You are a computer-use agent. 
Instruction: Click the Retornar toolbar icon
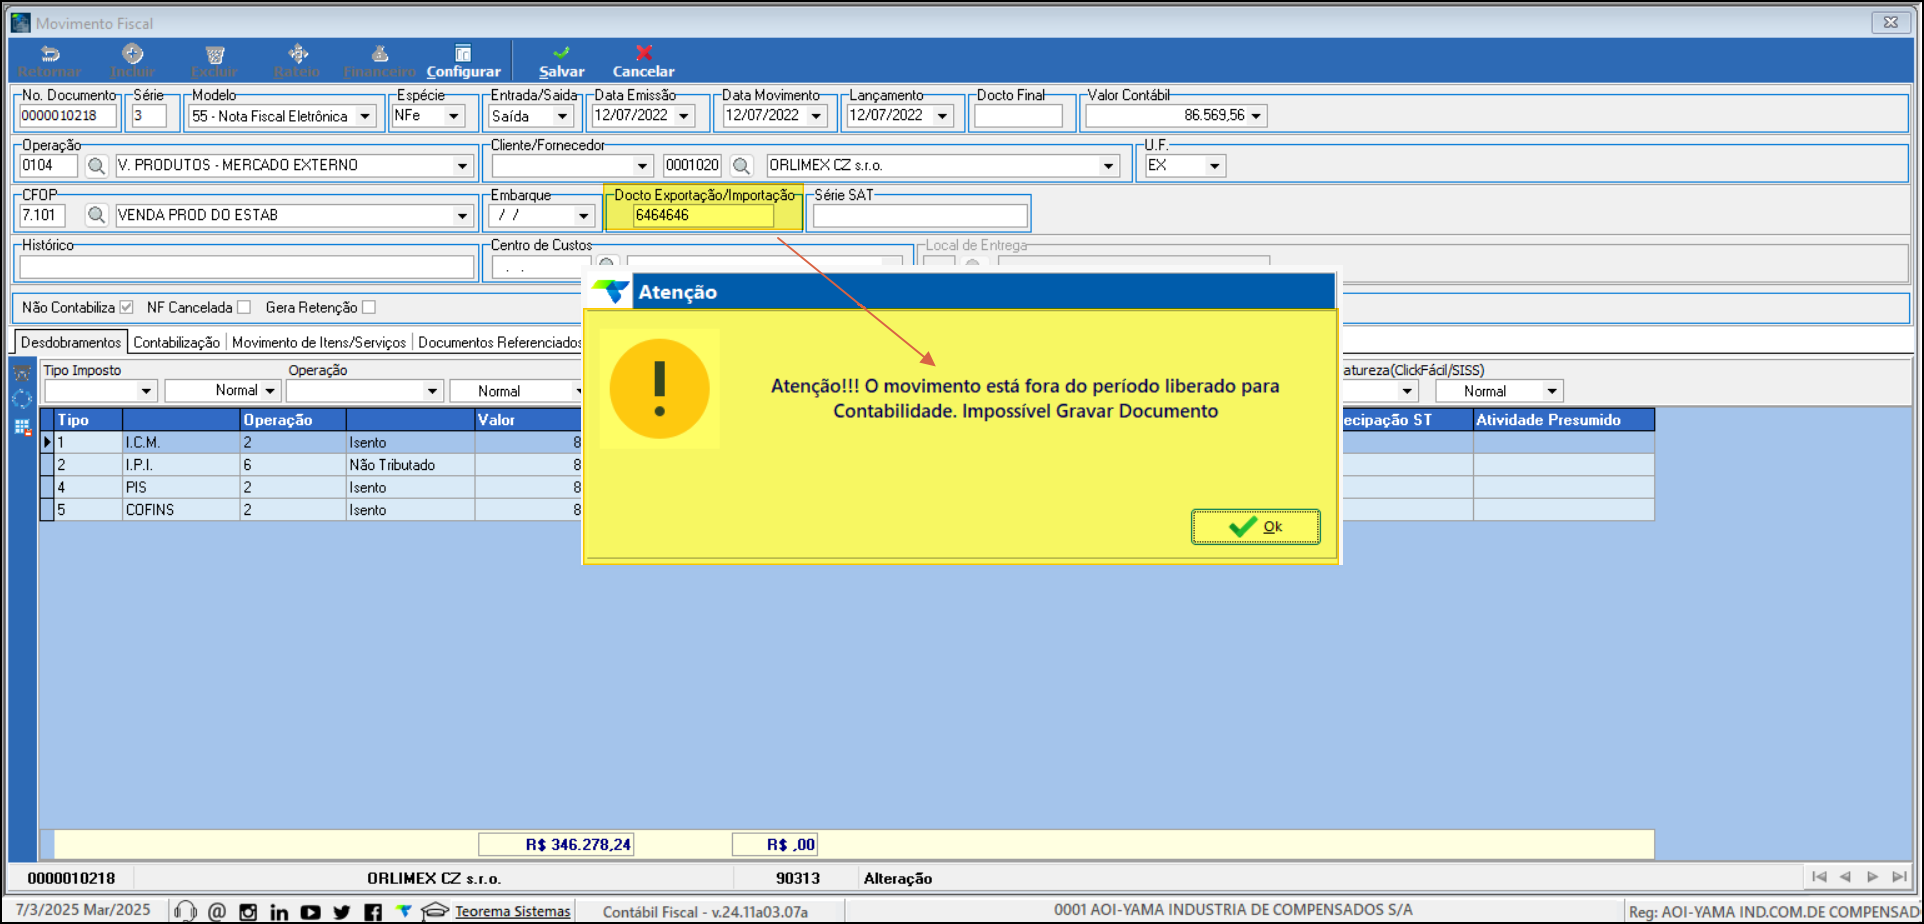(49, 54)
